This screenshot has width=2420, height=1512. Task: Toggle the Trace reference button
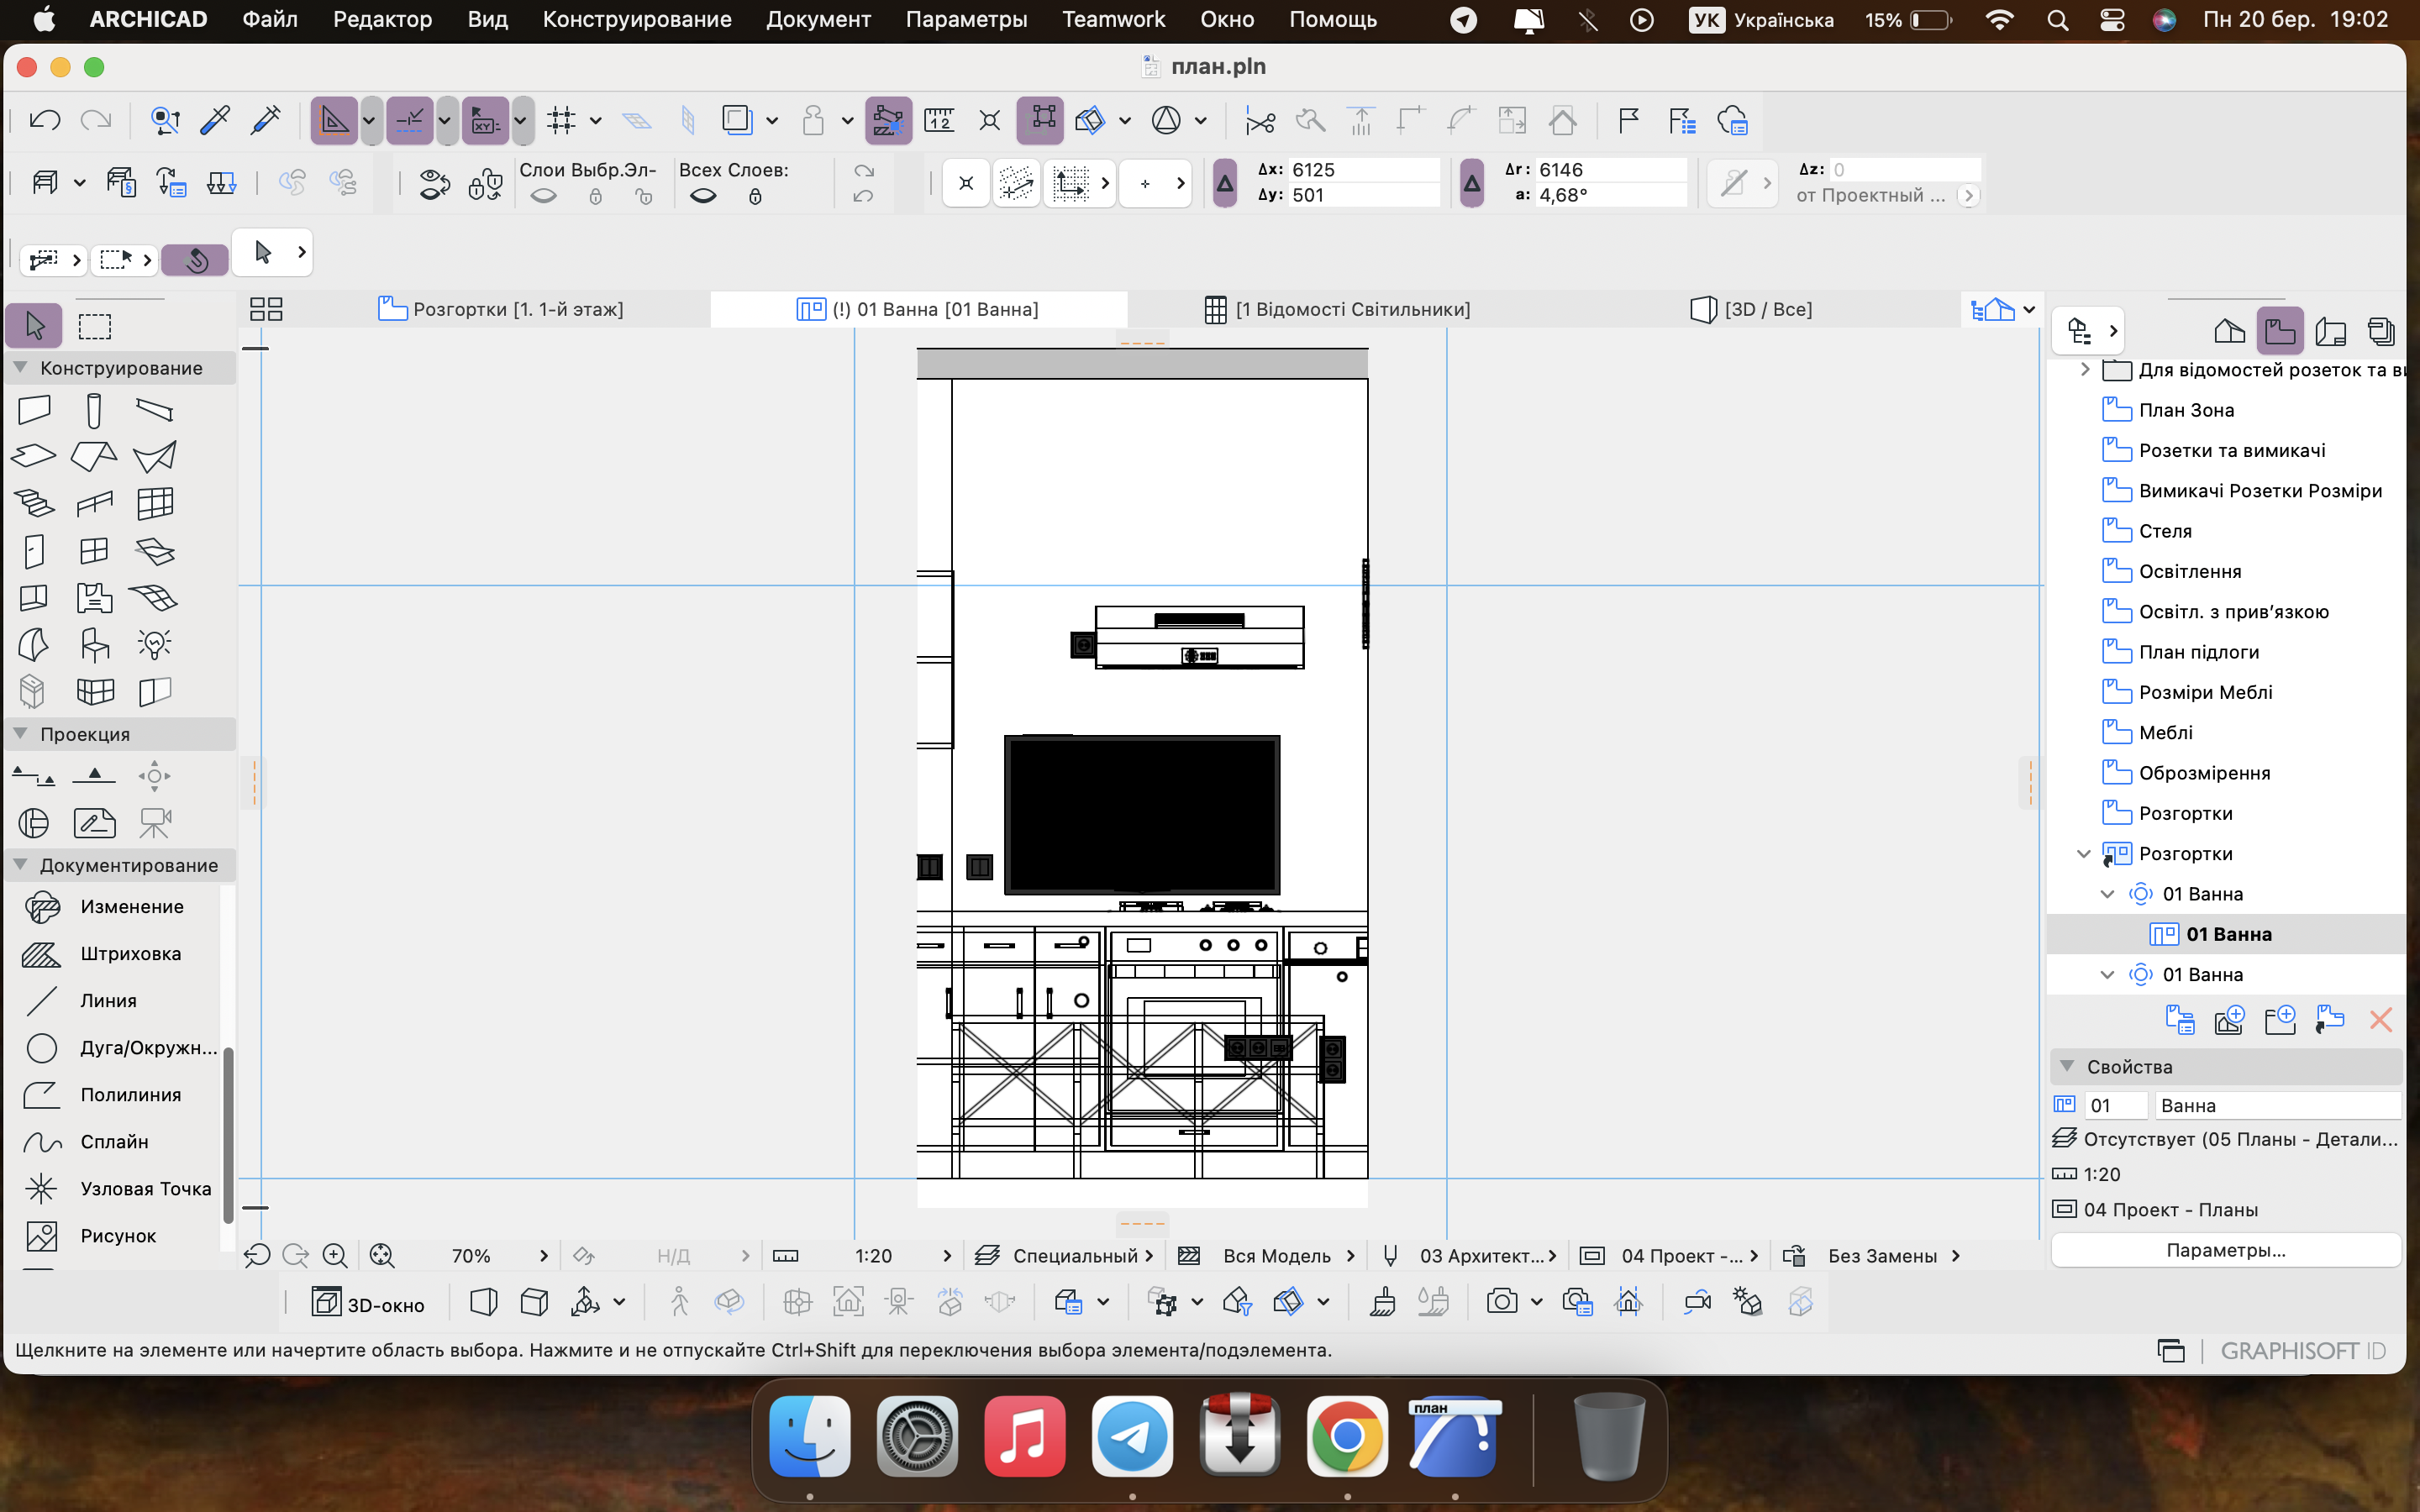pyautogui.click(x=737, y=121)
